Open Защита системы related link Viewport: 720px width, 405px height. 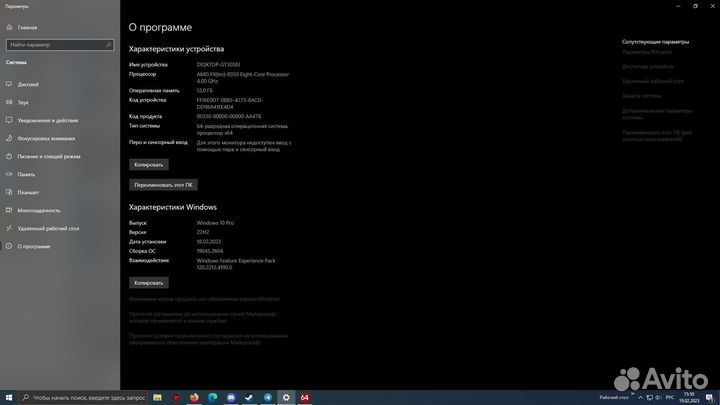pyautogui.click(x=641, y=96)
